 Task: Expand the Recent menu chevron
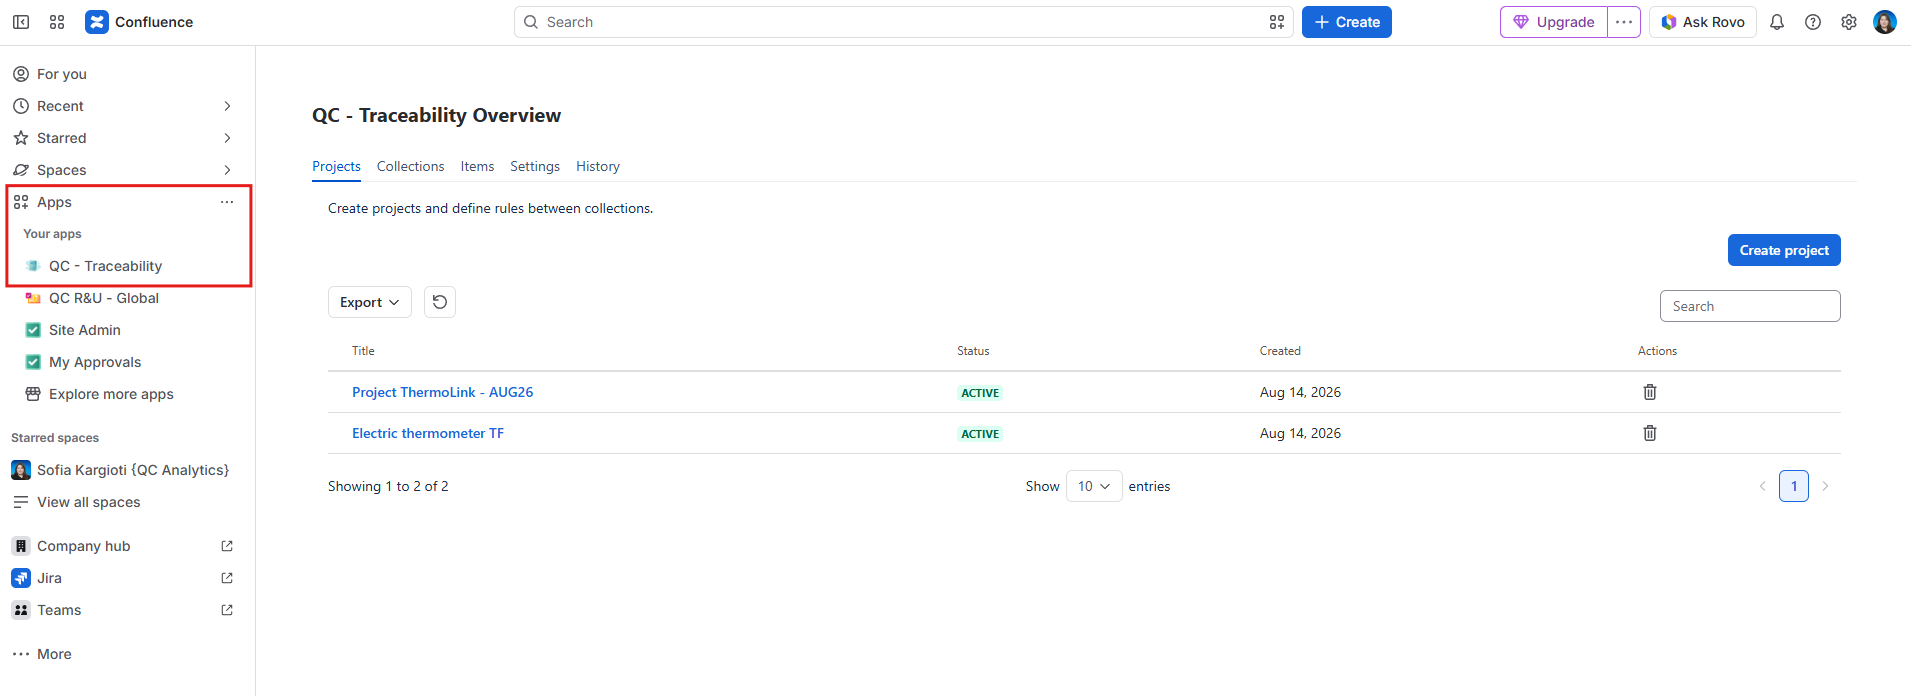click(x=227, y=106)
